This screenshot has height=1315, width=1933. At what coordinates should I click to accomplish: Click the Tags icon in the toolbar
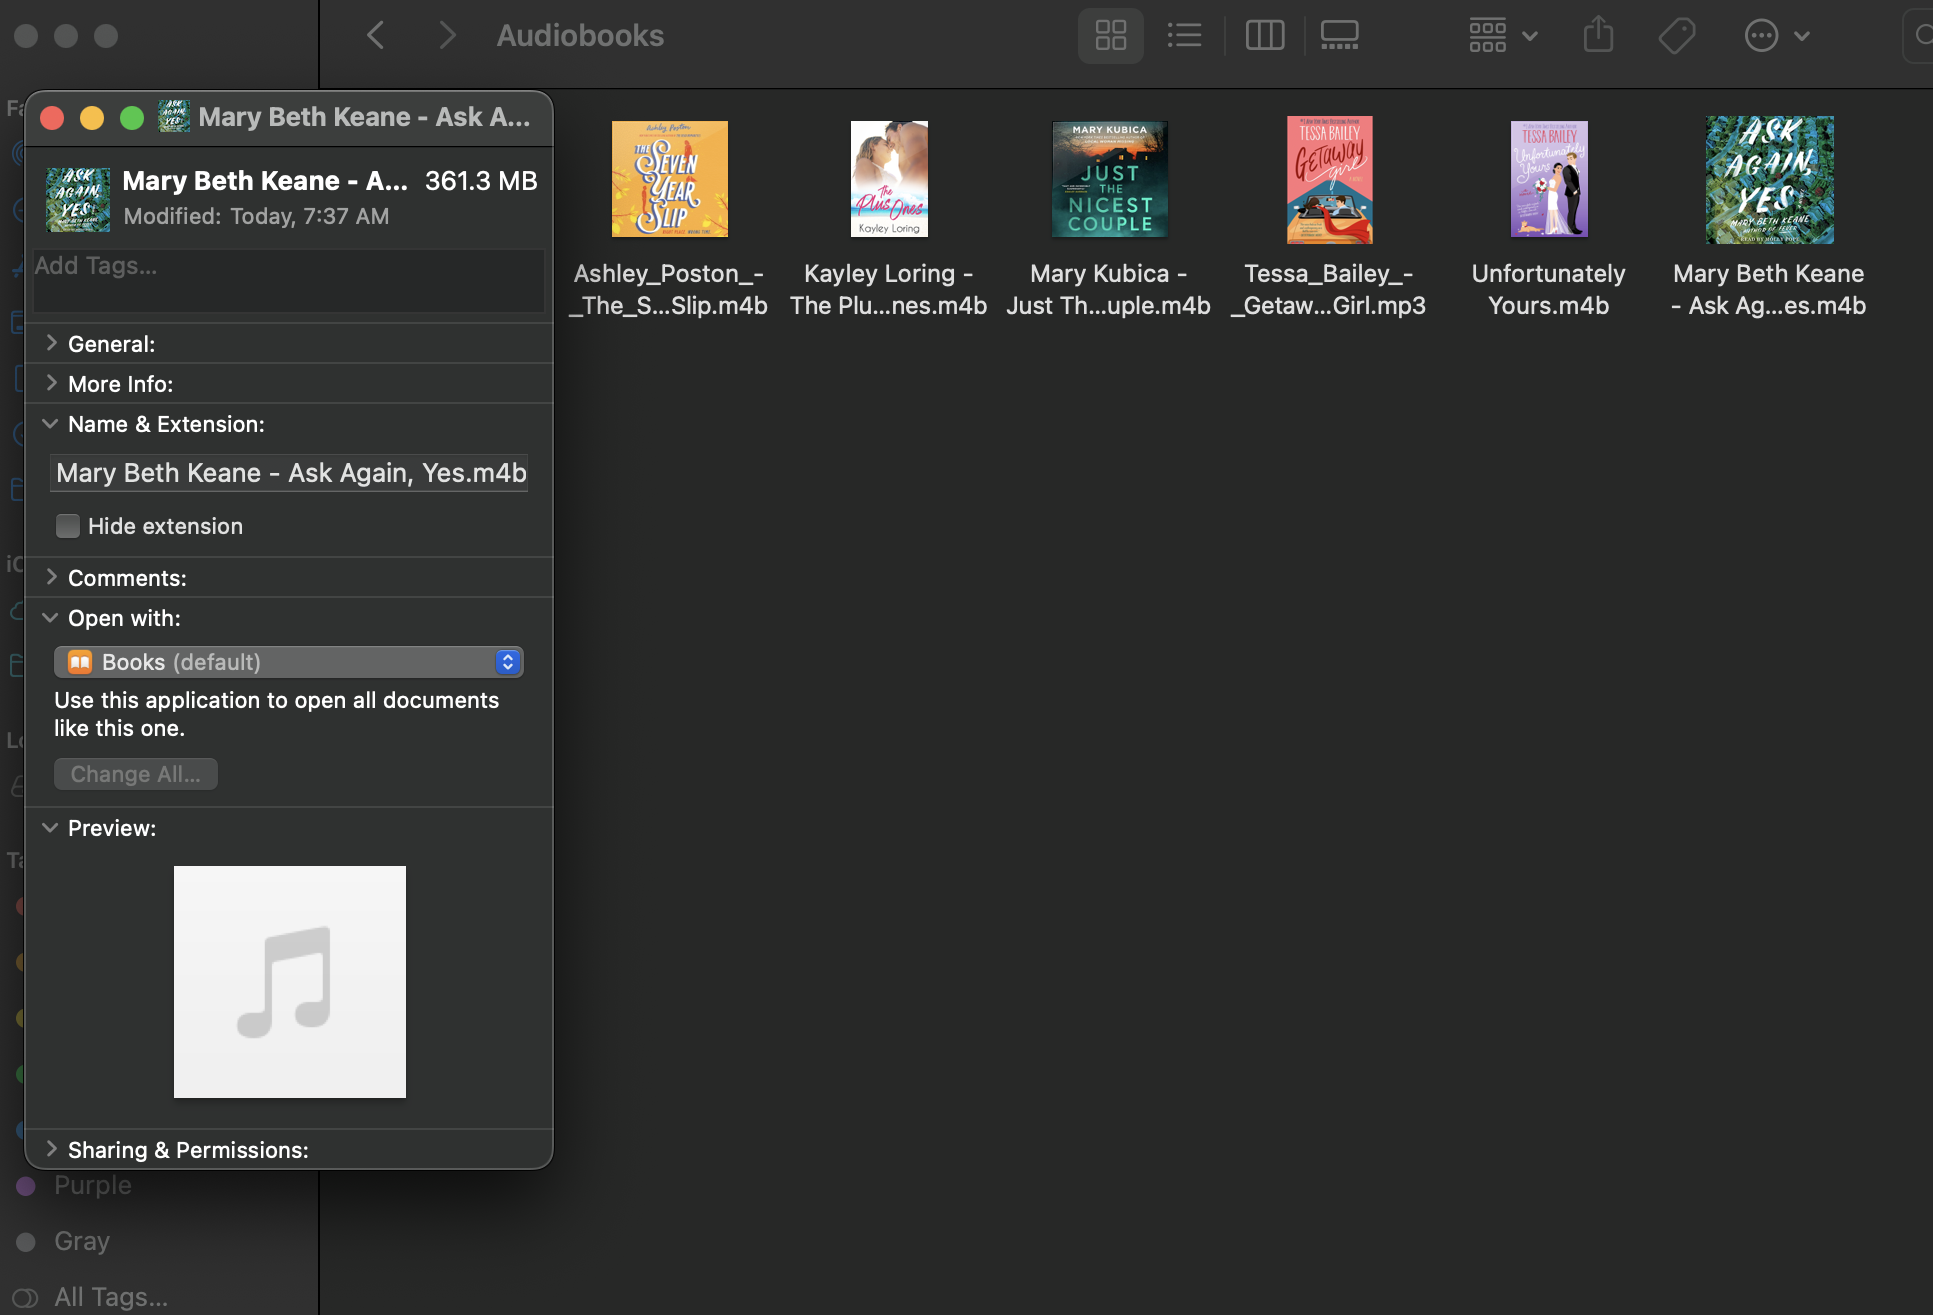pos(1676,35)
